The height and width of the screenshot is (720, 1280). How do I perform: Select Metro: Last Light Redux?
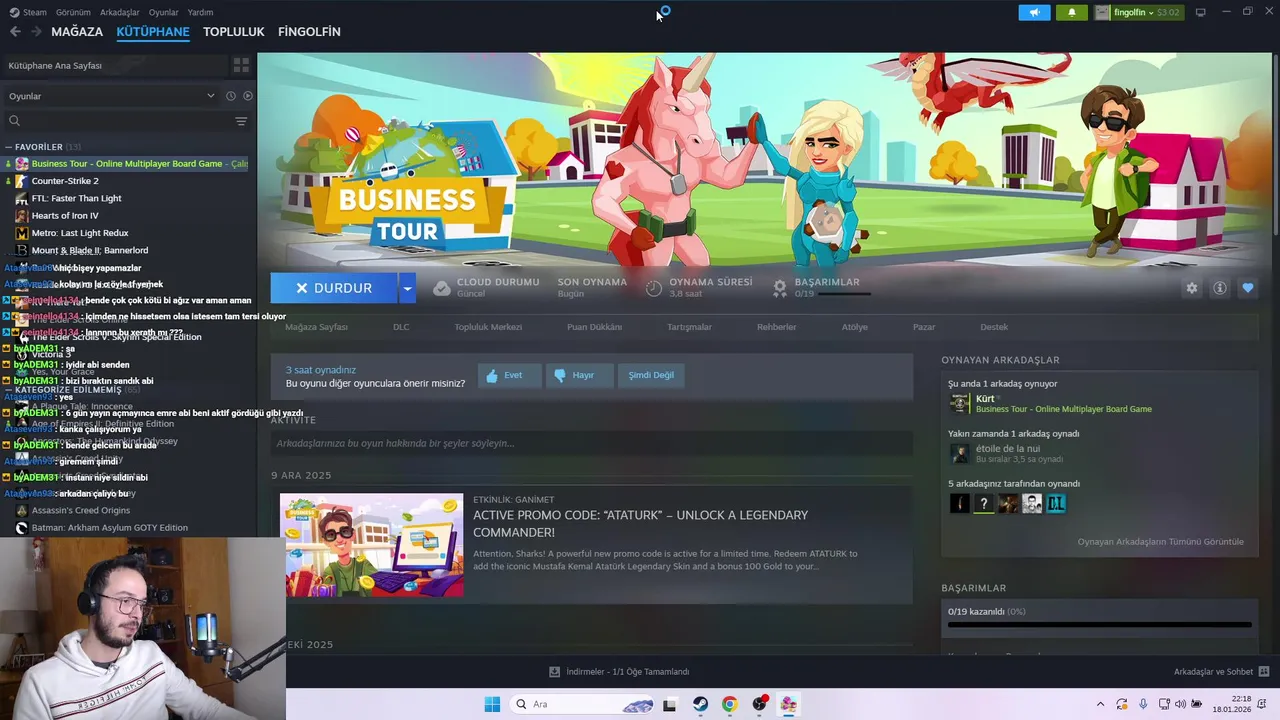pyautogui.click(x=80, y=233)
